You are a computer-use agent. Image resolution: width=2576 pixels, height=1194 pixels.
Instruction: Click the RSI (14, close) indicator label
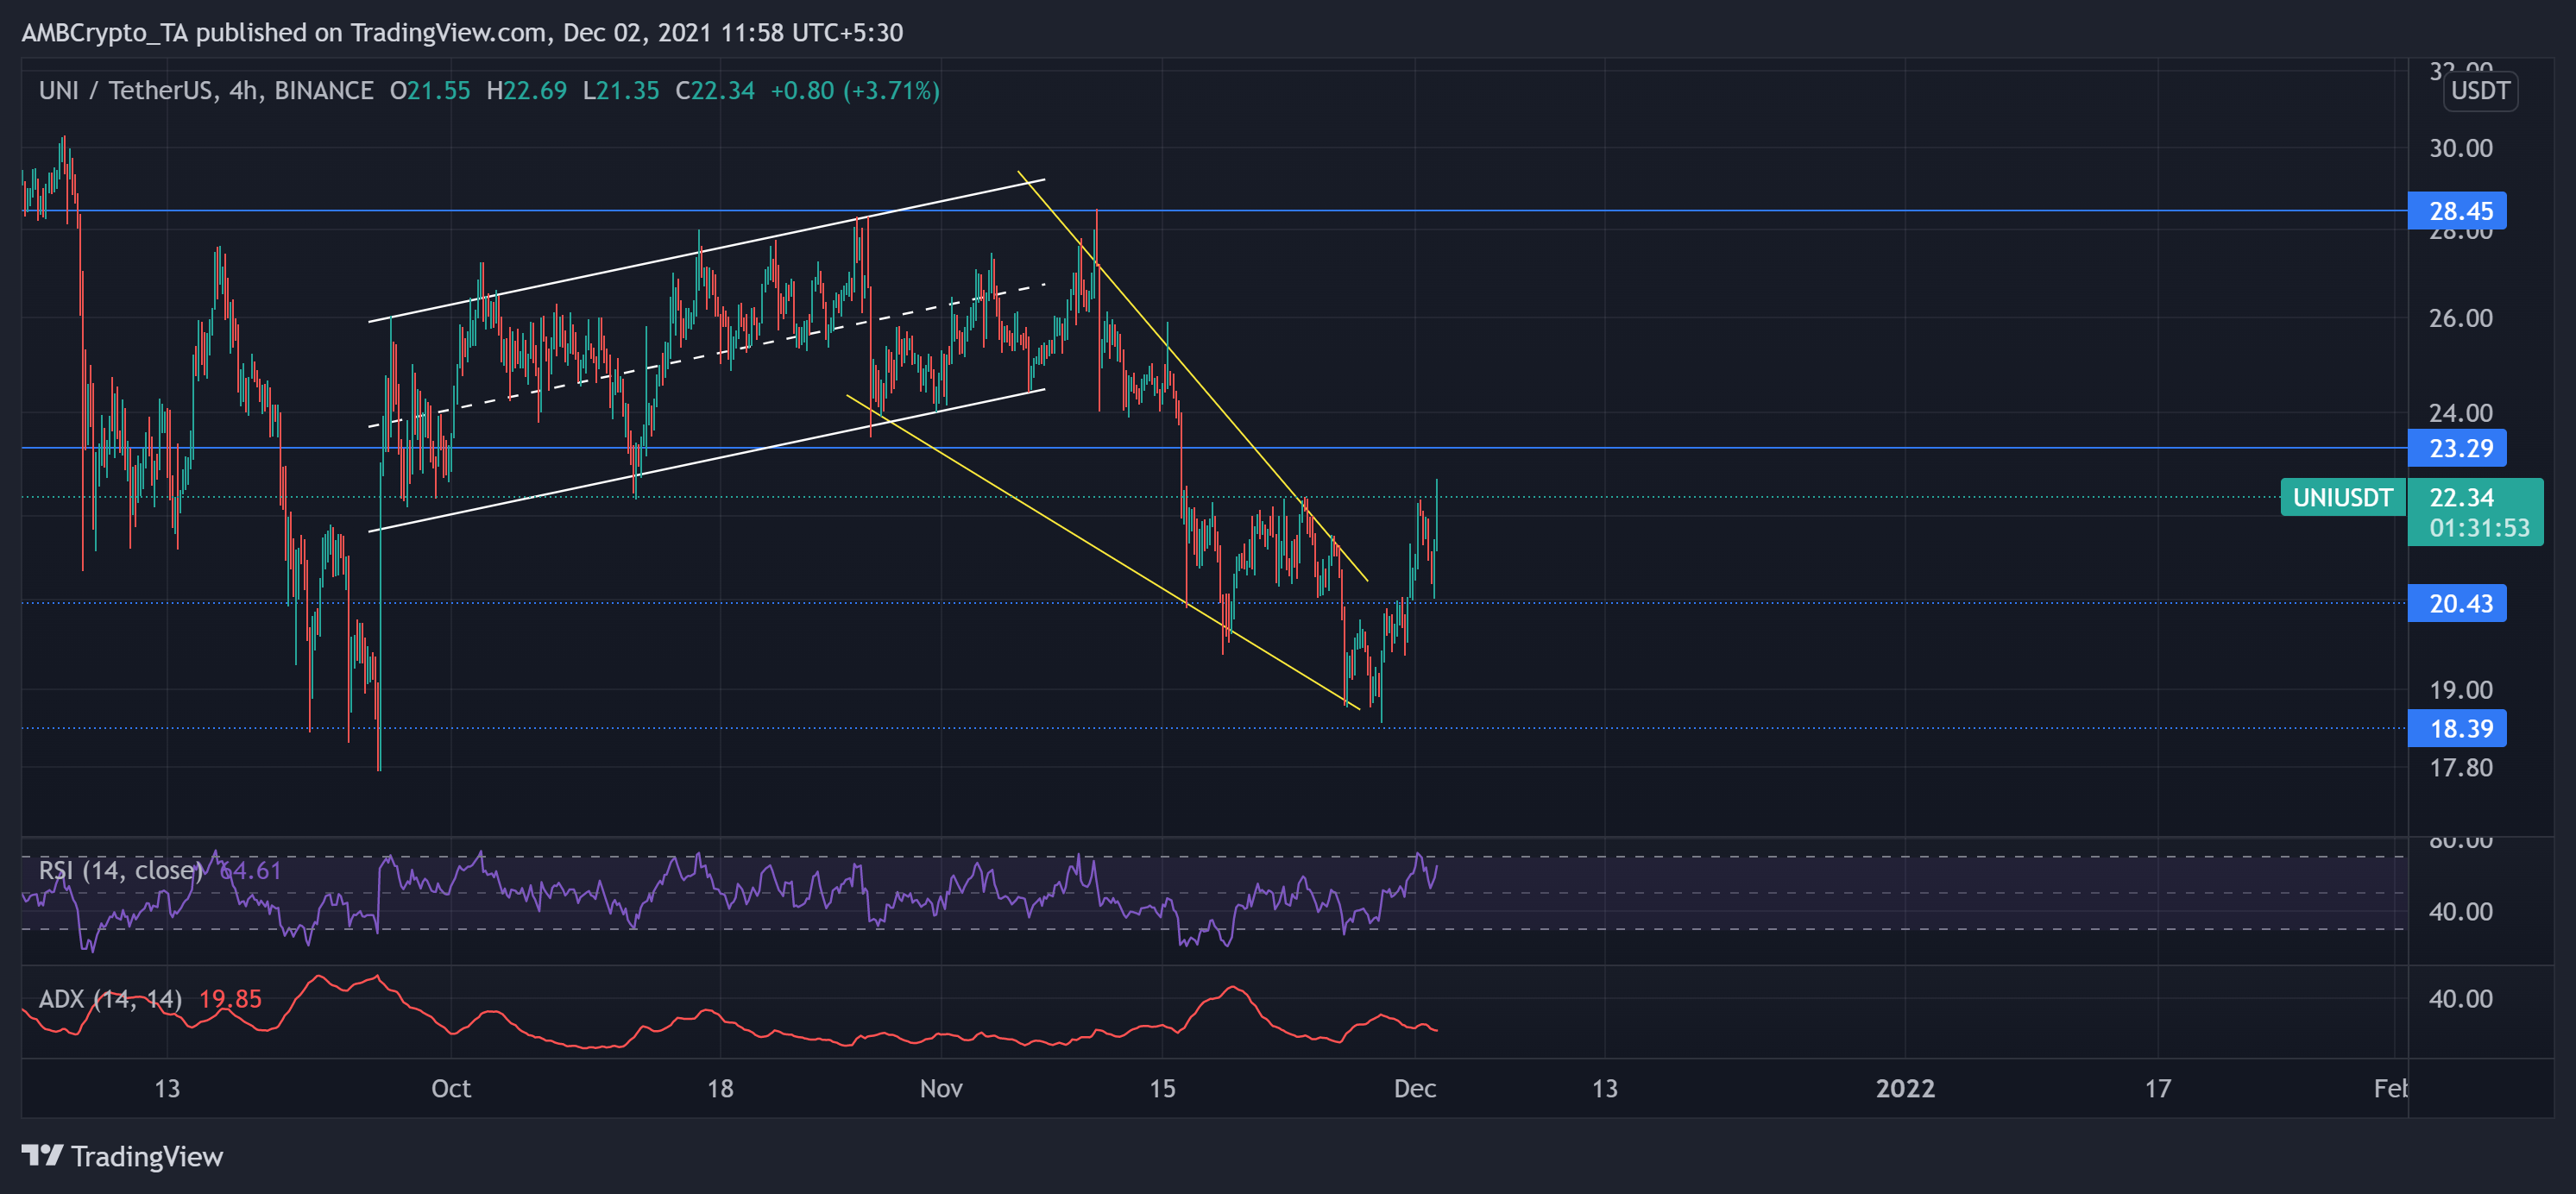120,870
